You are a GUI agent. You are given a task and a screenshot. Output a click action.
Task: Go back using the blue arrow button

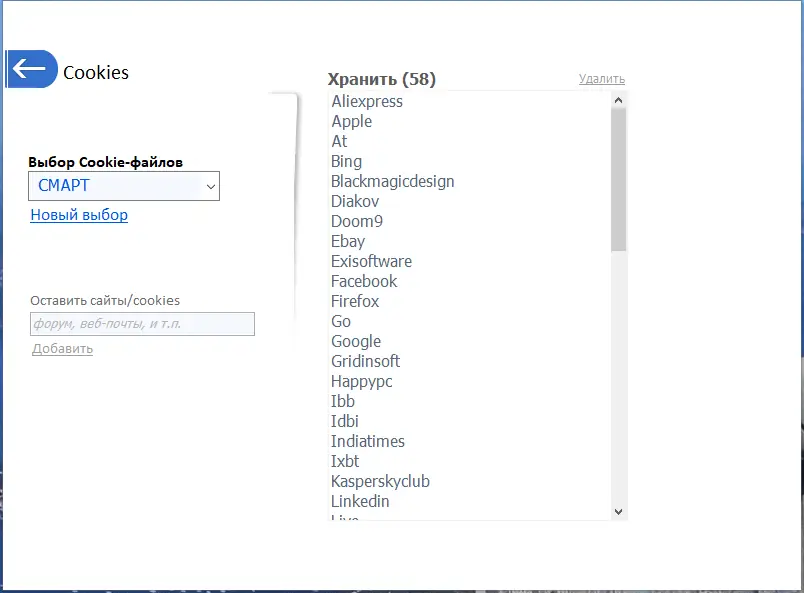point(31,69)
